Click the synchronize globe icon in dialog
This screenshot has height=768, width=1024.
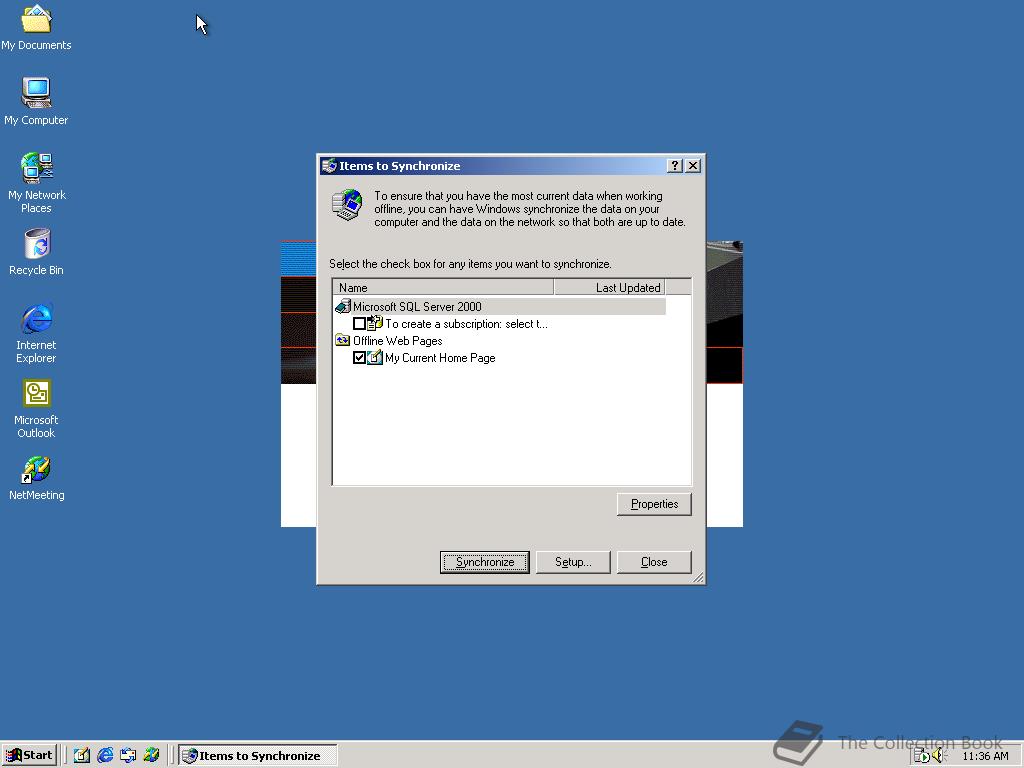[x=347, y=205]
